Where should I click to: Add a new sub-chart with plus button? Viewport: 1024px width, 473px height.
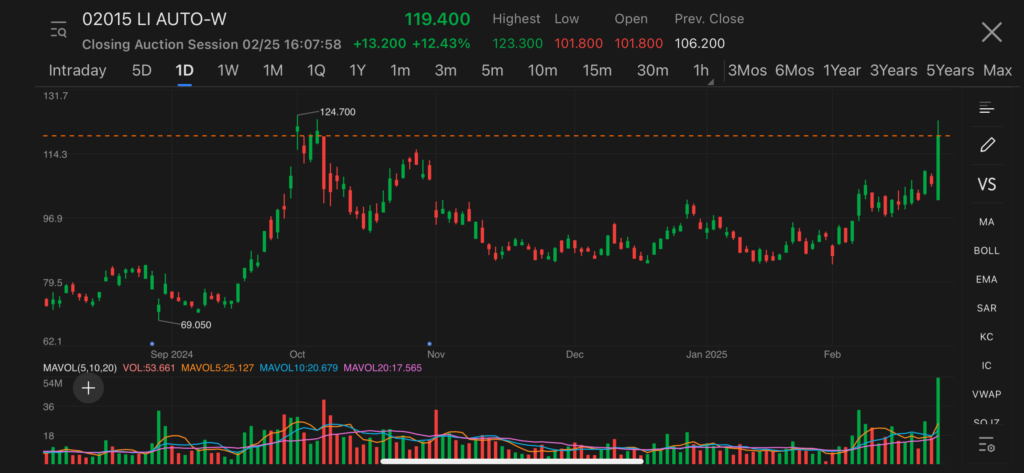pyautogui.click(x=88, y=389)
